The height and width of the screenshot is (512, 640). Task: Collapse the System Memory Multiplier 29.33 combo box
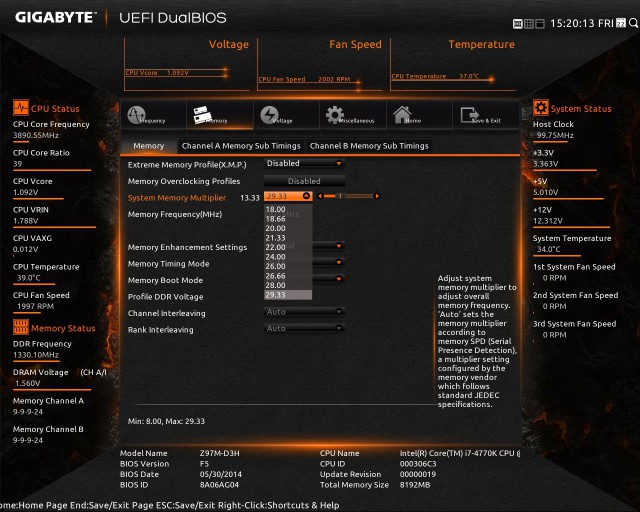tap(288, 196)
